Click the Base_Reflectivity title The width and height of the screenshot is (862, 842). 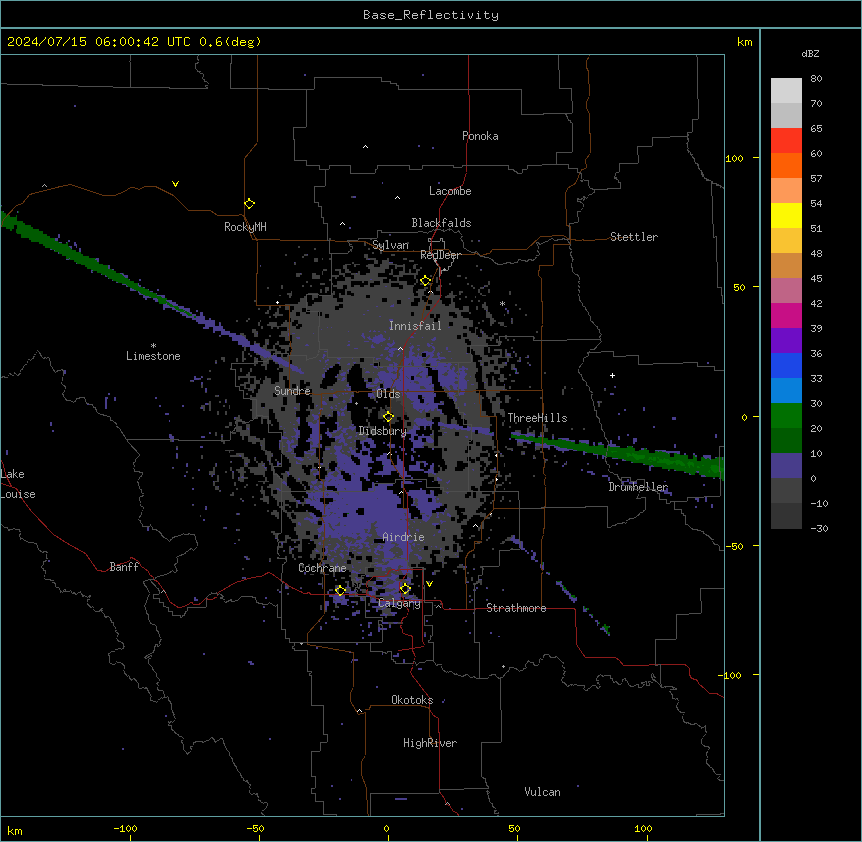pyautogui.click(x=431, y=15)
